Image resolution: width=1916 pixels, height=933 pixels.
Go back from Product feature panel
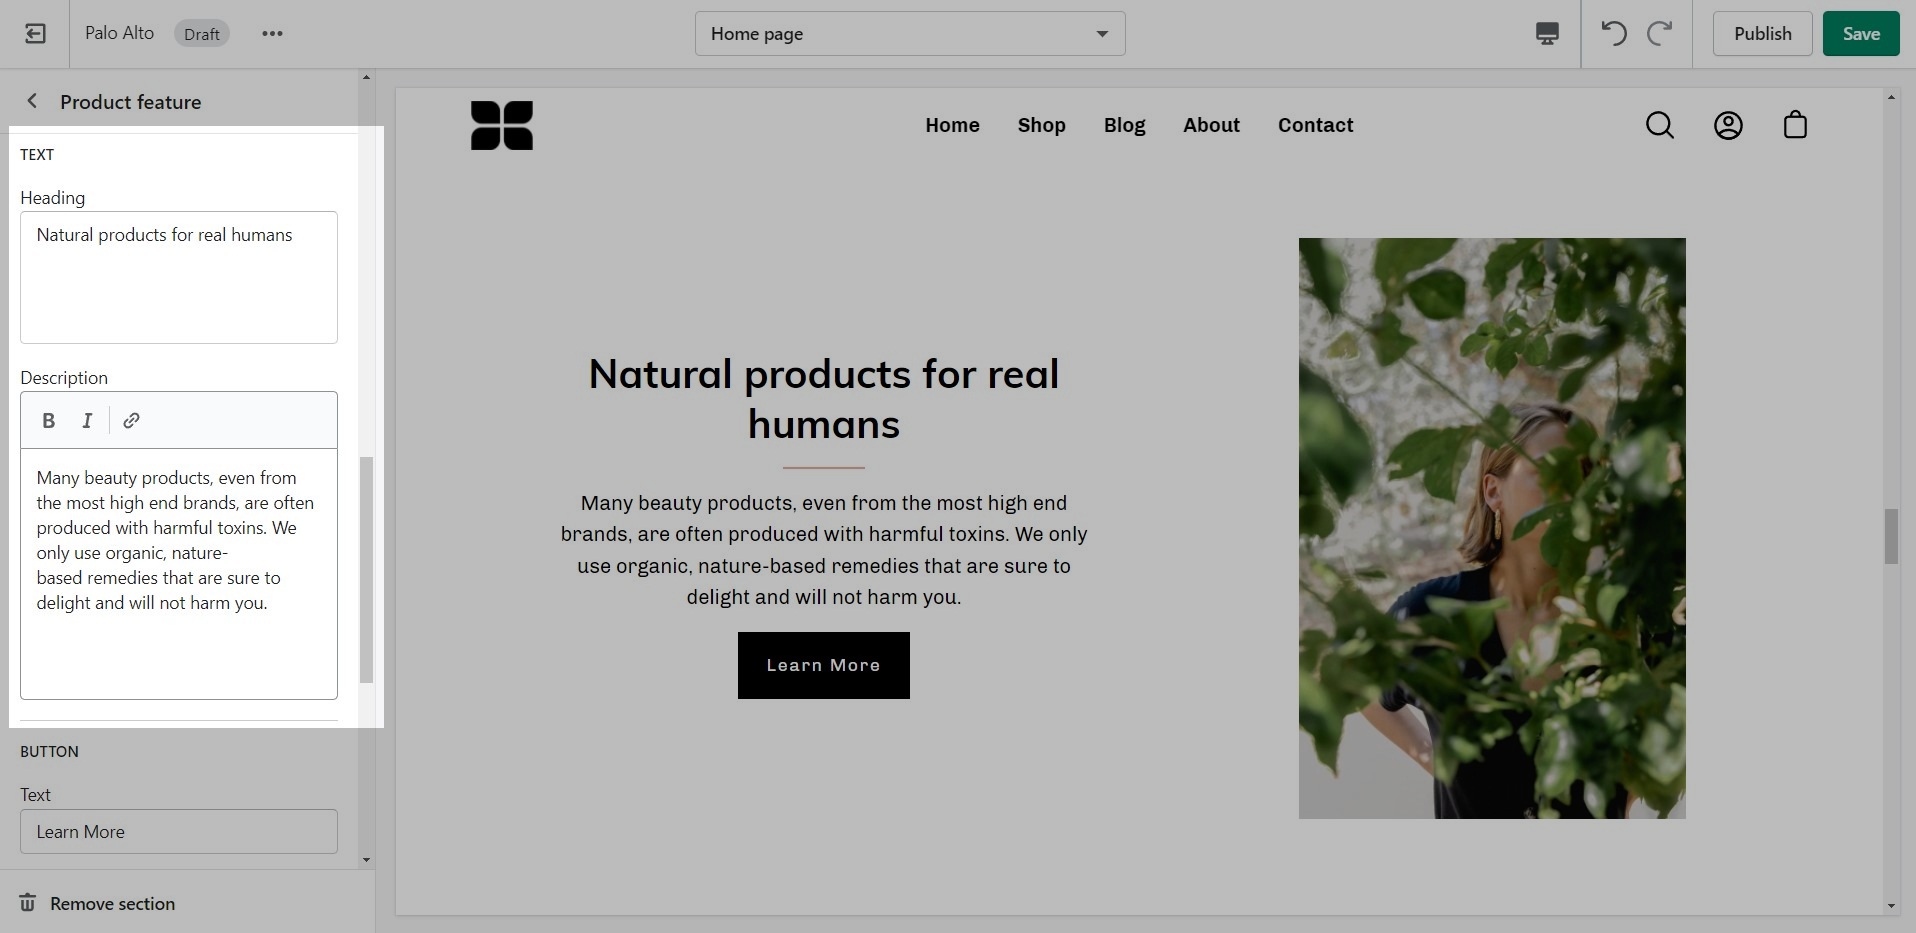(x=32, y=101)
